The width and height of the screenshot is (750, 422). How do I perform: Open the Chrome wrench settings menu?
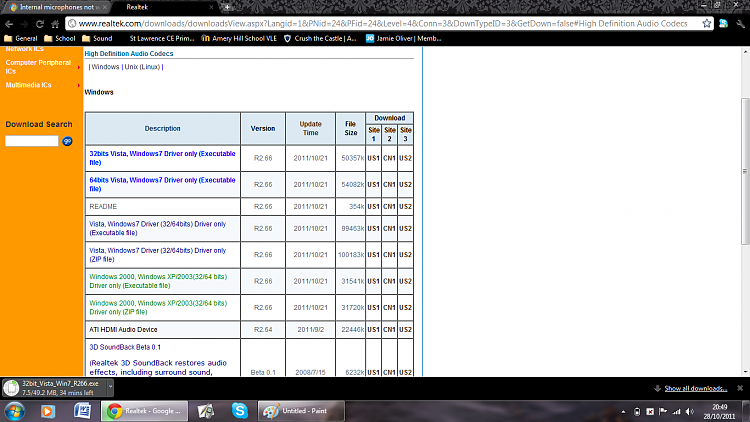pyautogui.click(x=740, y=23)
